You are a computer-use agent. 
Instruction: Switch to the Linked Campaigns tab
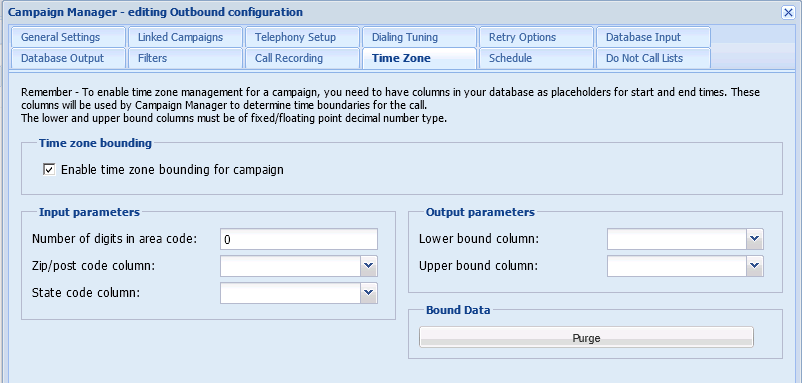point(185,37)
